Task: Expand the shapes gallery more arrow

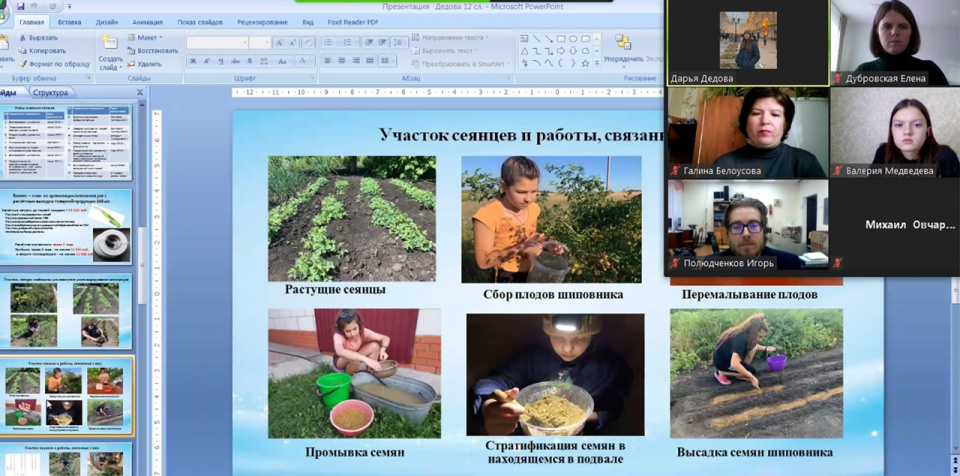Action: [x=597, y=63]
